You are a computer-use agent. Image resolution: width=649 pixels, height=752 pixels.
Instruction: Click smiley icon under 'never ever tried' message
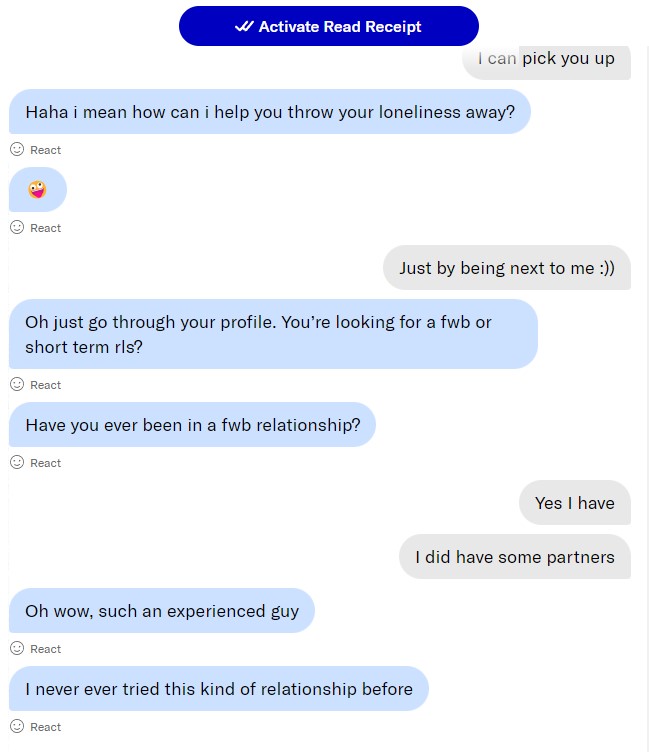click(x=17, y=726)
